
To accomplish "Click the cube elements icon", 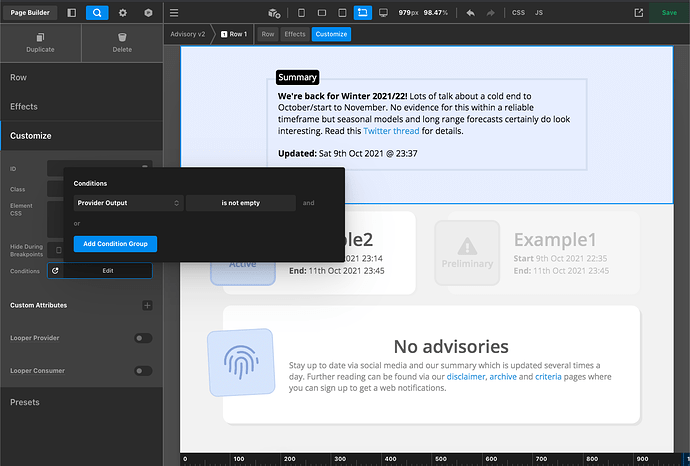I will click(x=149, y=13).
